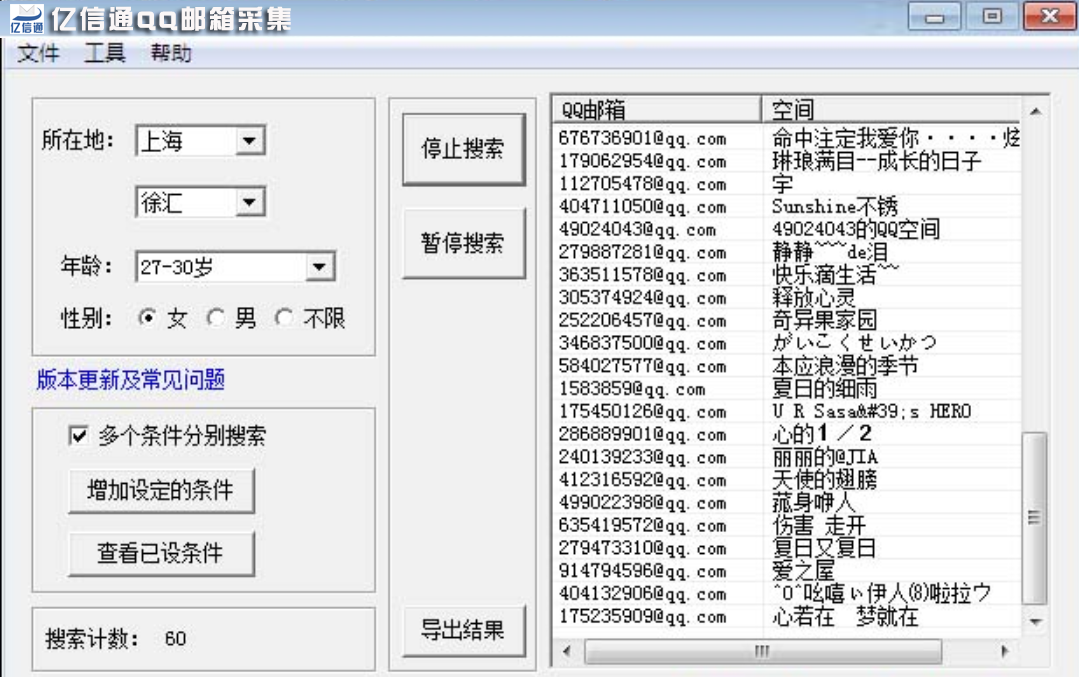Image resolution: width=1079 pixels, height=677 pixels.
Task: Click the 亿信通 app logo icon
Action: 26,17
